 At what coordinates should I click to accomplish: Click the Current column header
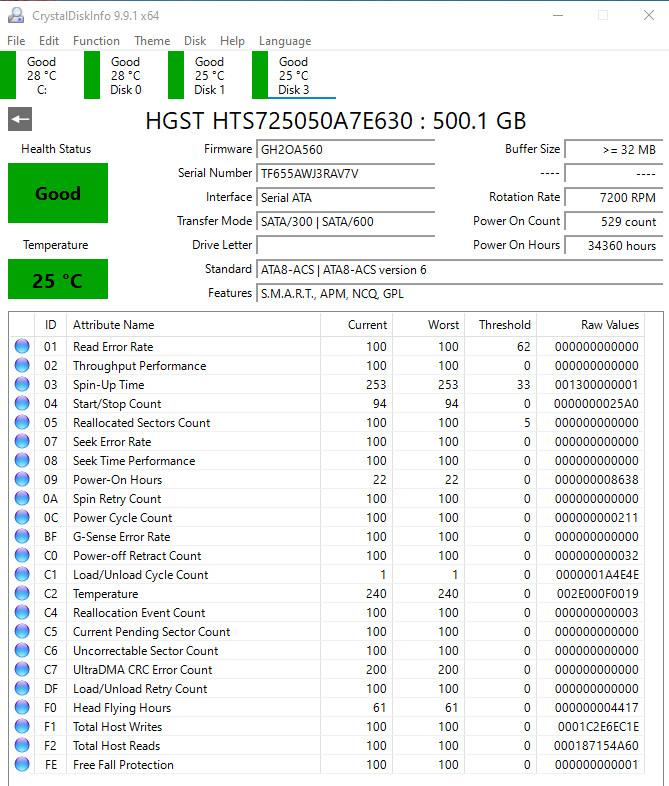[x=357, y=325]
